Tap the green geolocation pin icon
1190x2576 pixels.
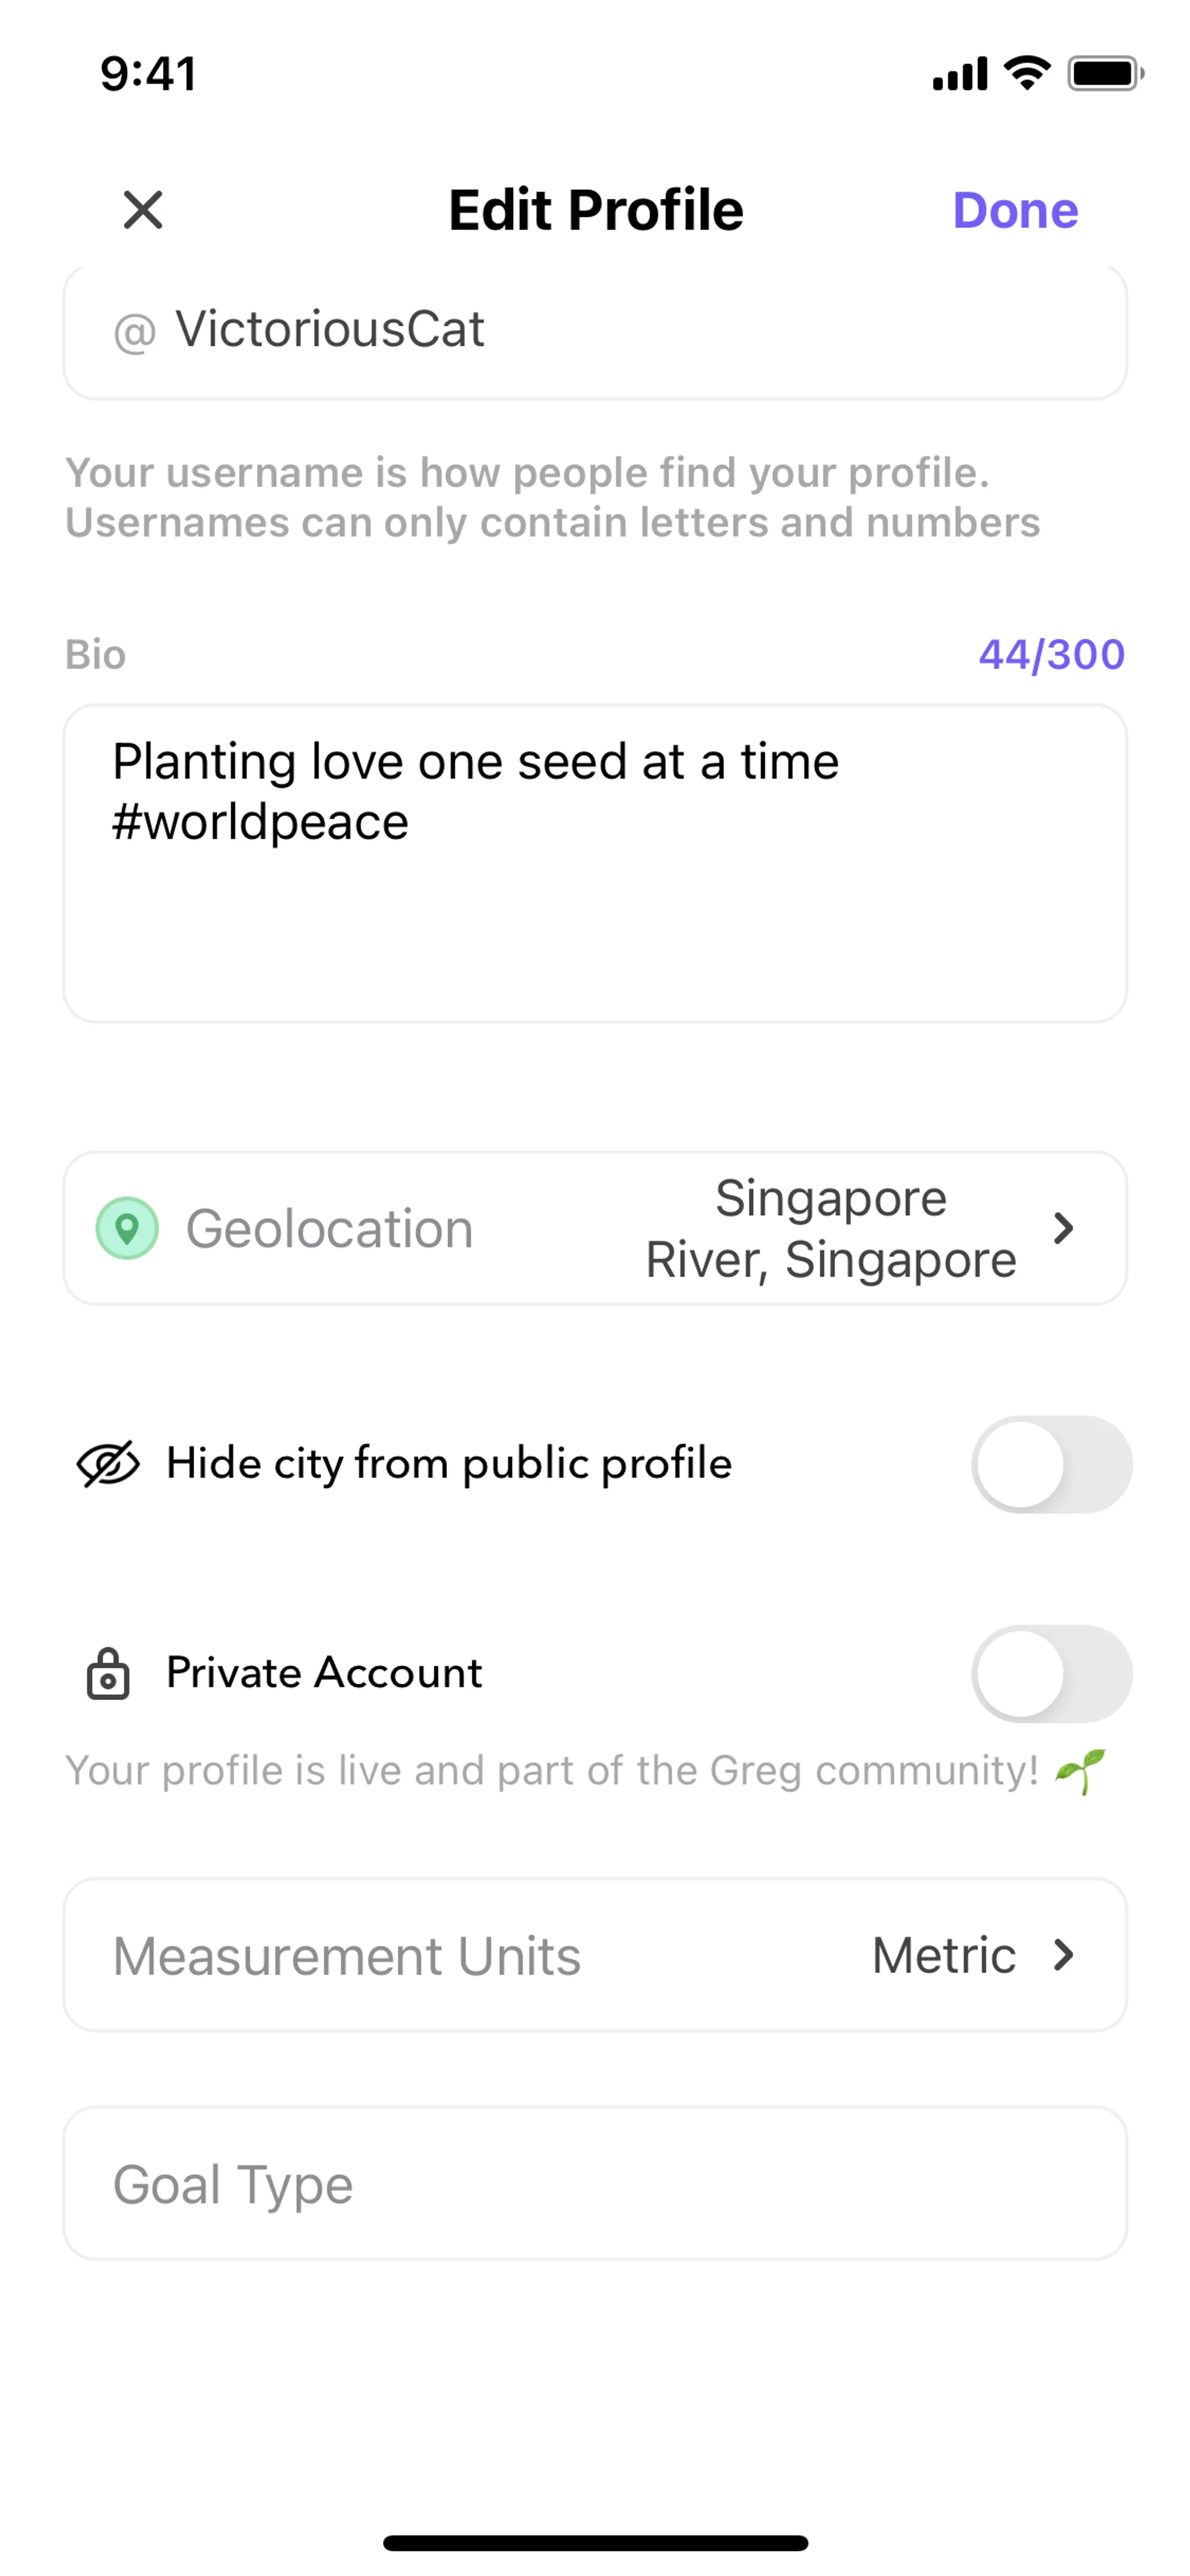(127, 1228)
